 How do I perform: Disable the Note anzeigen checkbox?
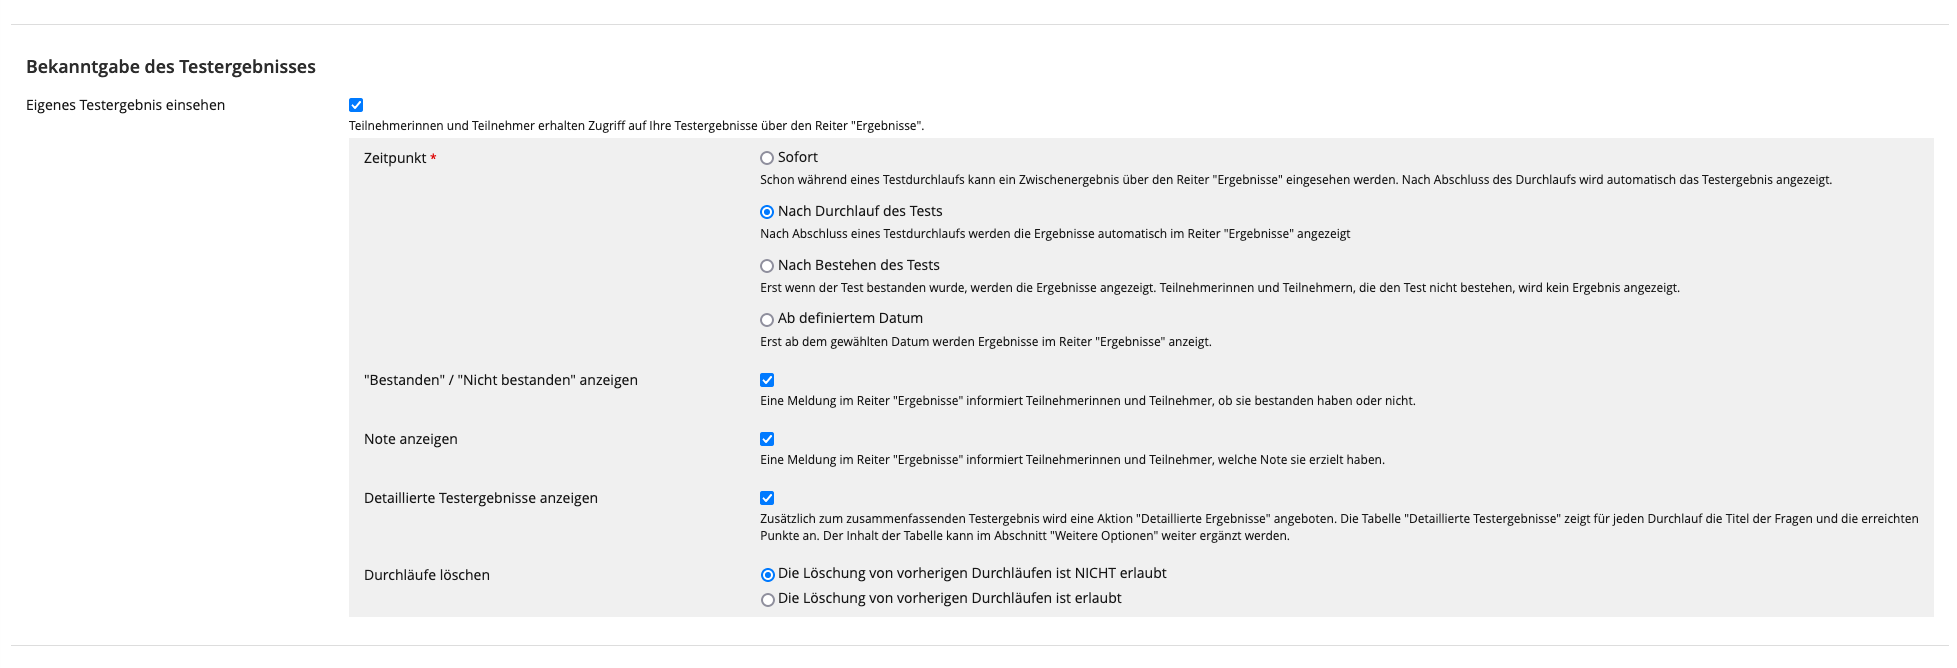click(x=767, y=439)
